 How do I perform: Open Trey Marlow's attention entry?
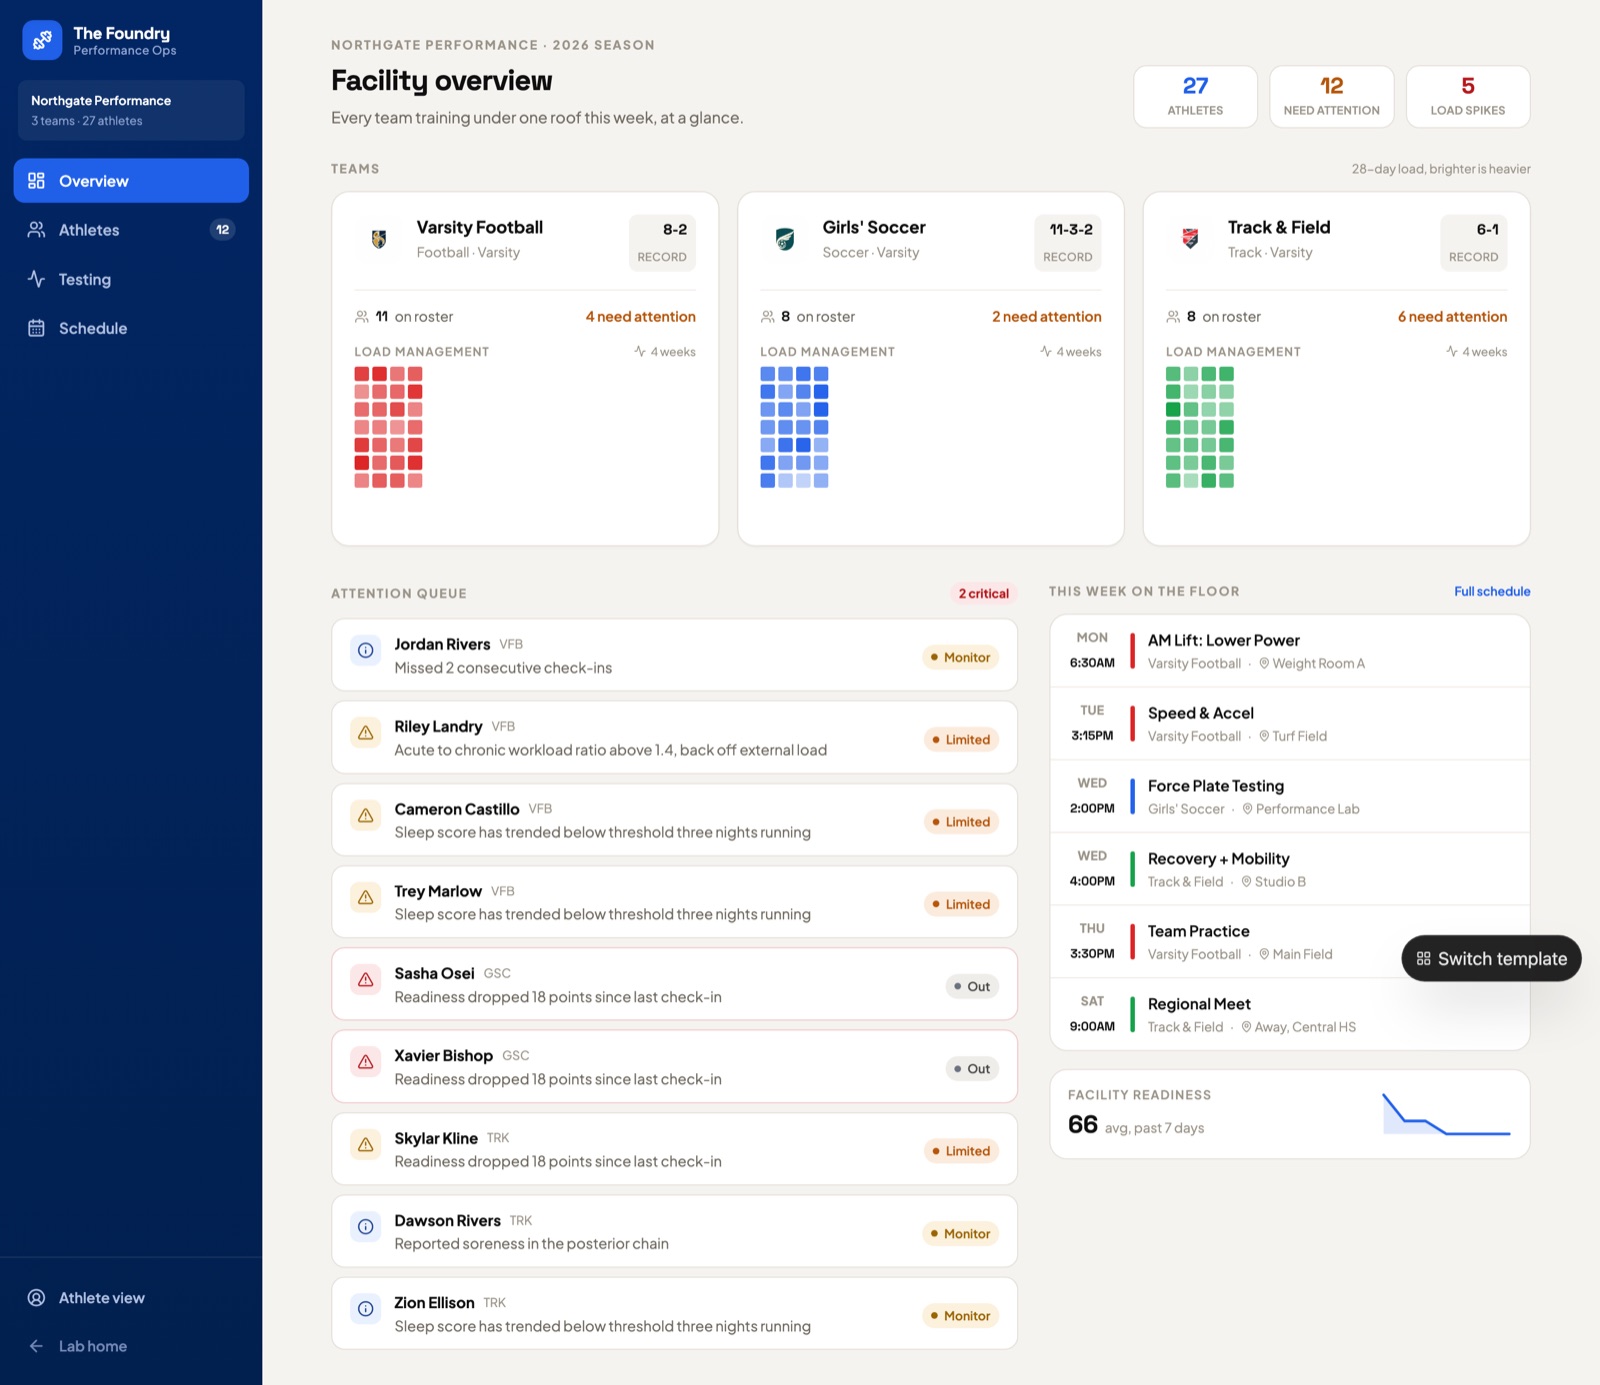[x=674, y=902]
